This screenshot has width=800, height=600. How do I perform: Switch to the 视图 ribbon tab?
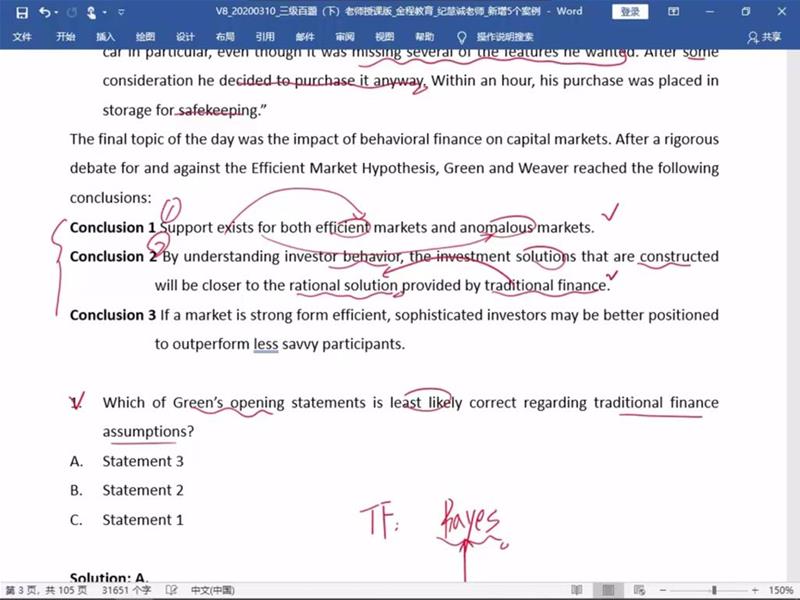coord(385,37)
